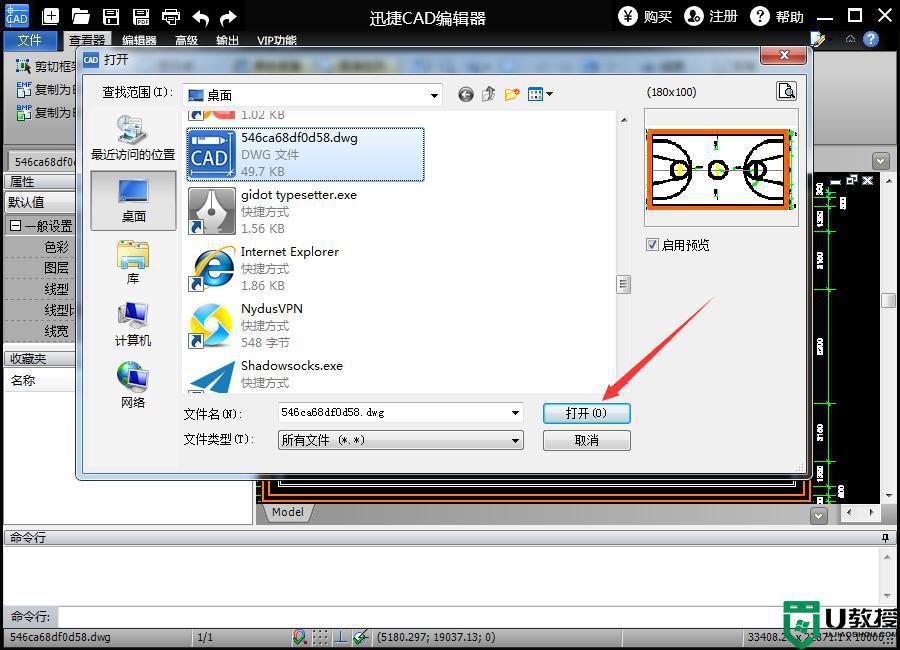This screenshot has height=650, width=900.
Task: Open the folder icon in title bar
Action: tap(80, 16)
